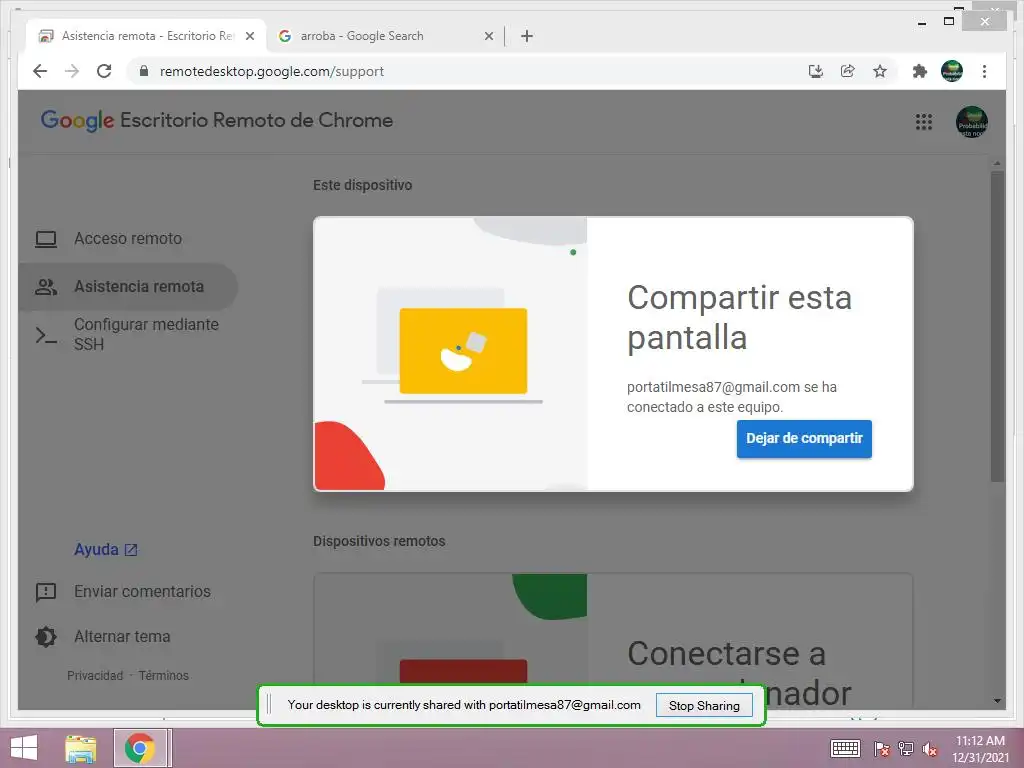Select Acceso remoto in sidebar
This screenshot has width=1024, height=768.
128,238
